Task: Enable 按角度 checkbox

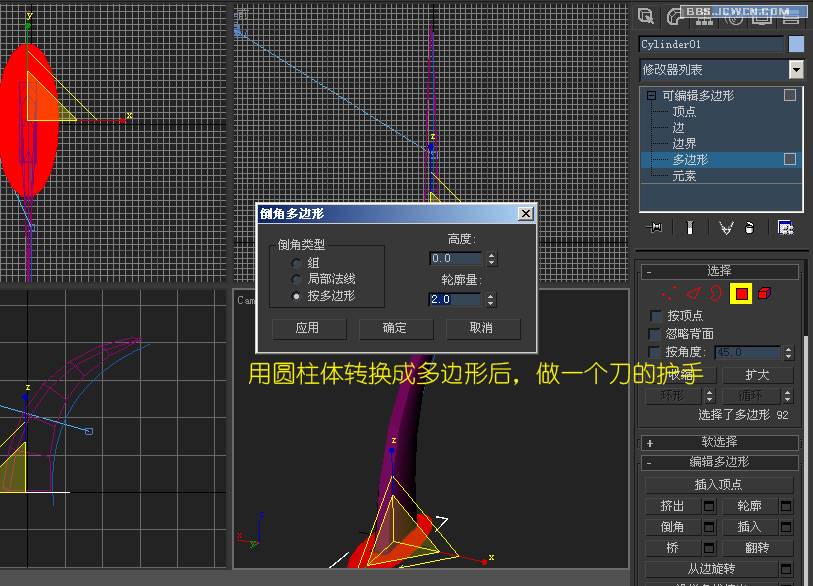Action: click(656, 352)
